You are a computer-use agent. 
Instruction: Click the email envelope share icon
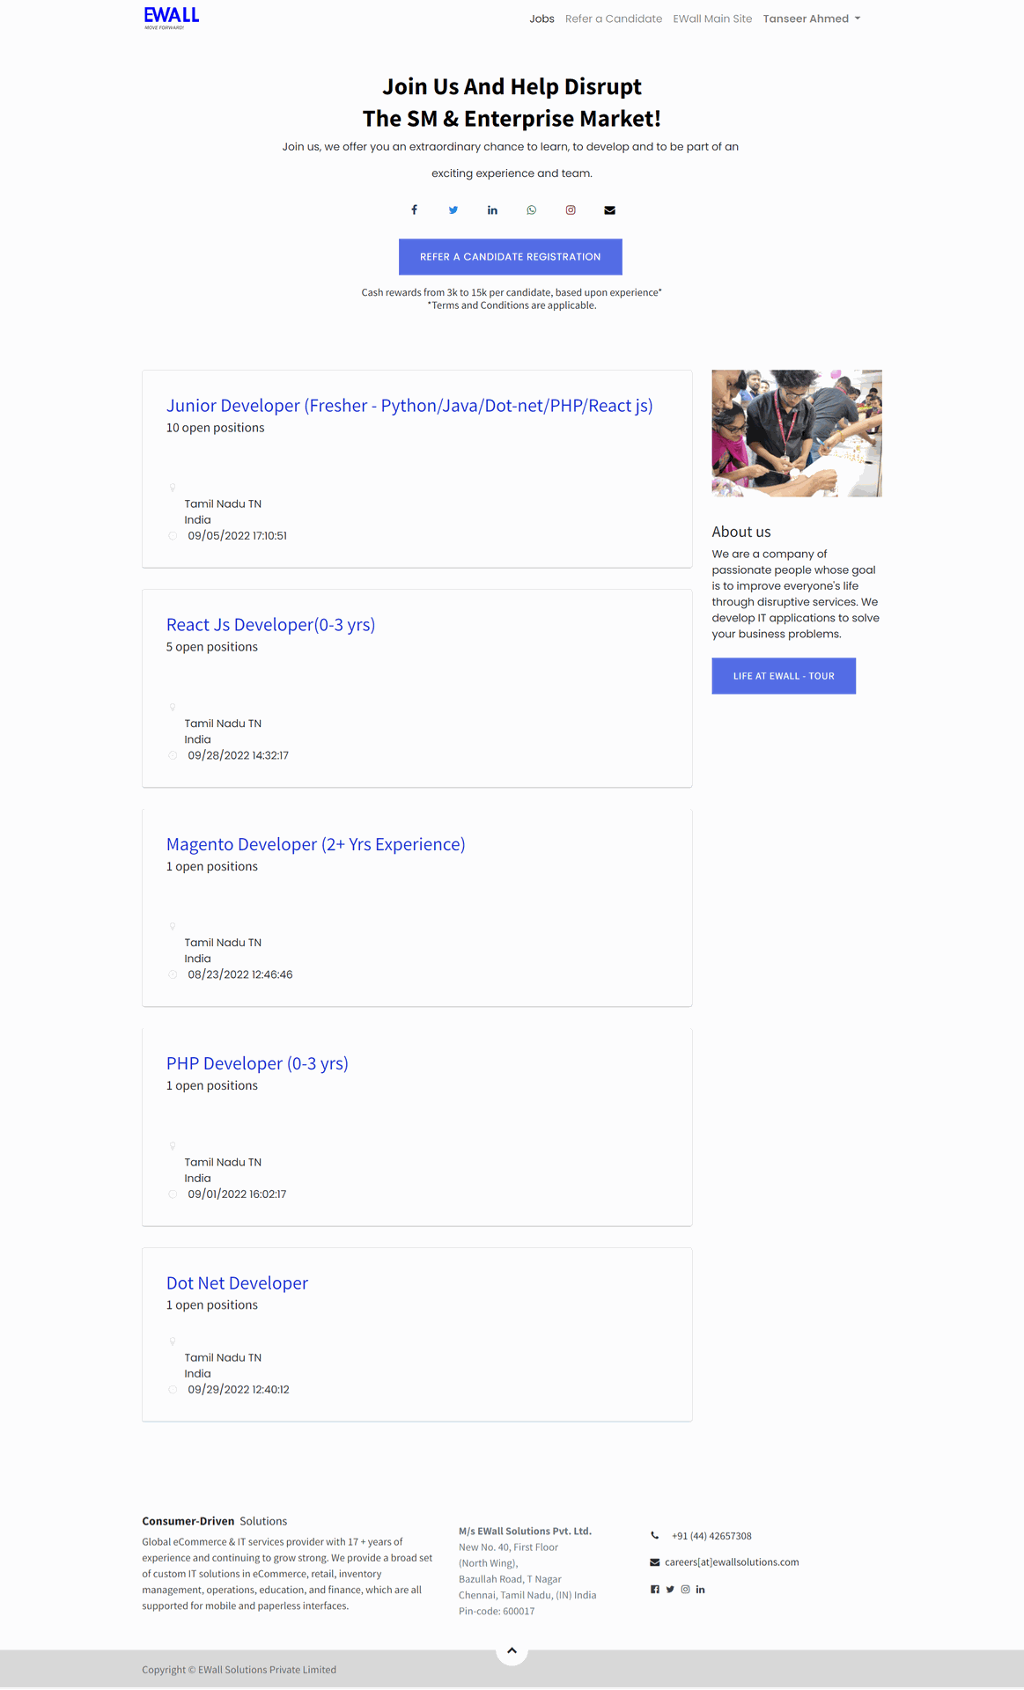coord(609,210)
